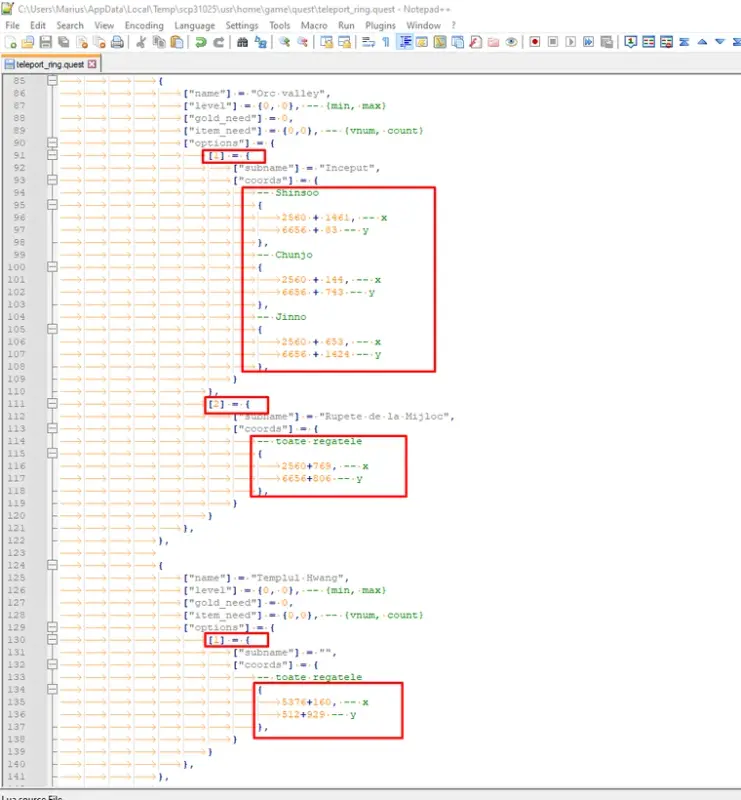This screenshot has width=741, height=800.
Task: Open the Language menu
Action: click(194, 26)
